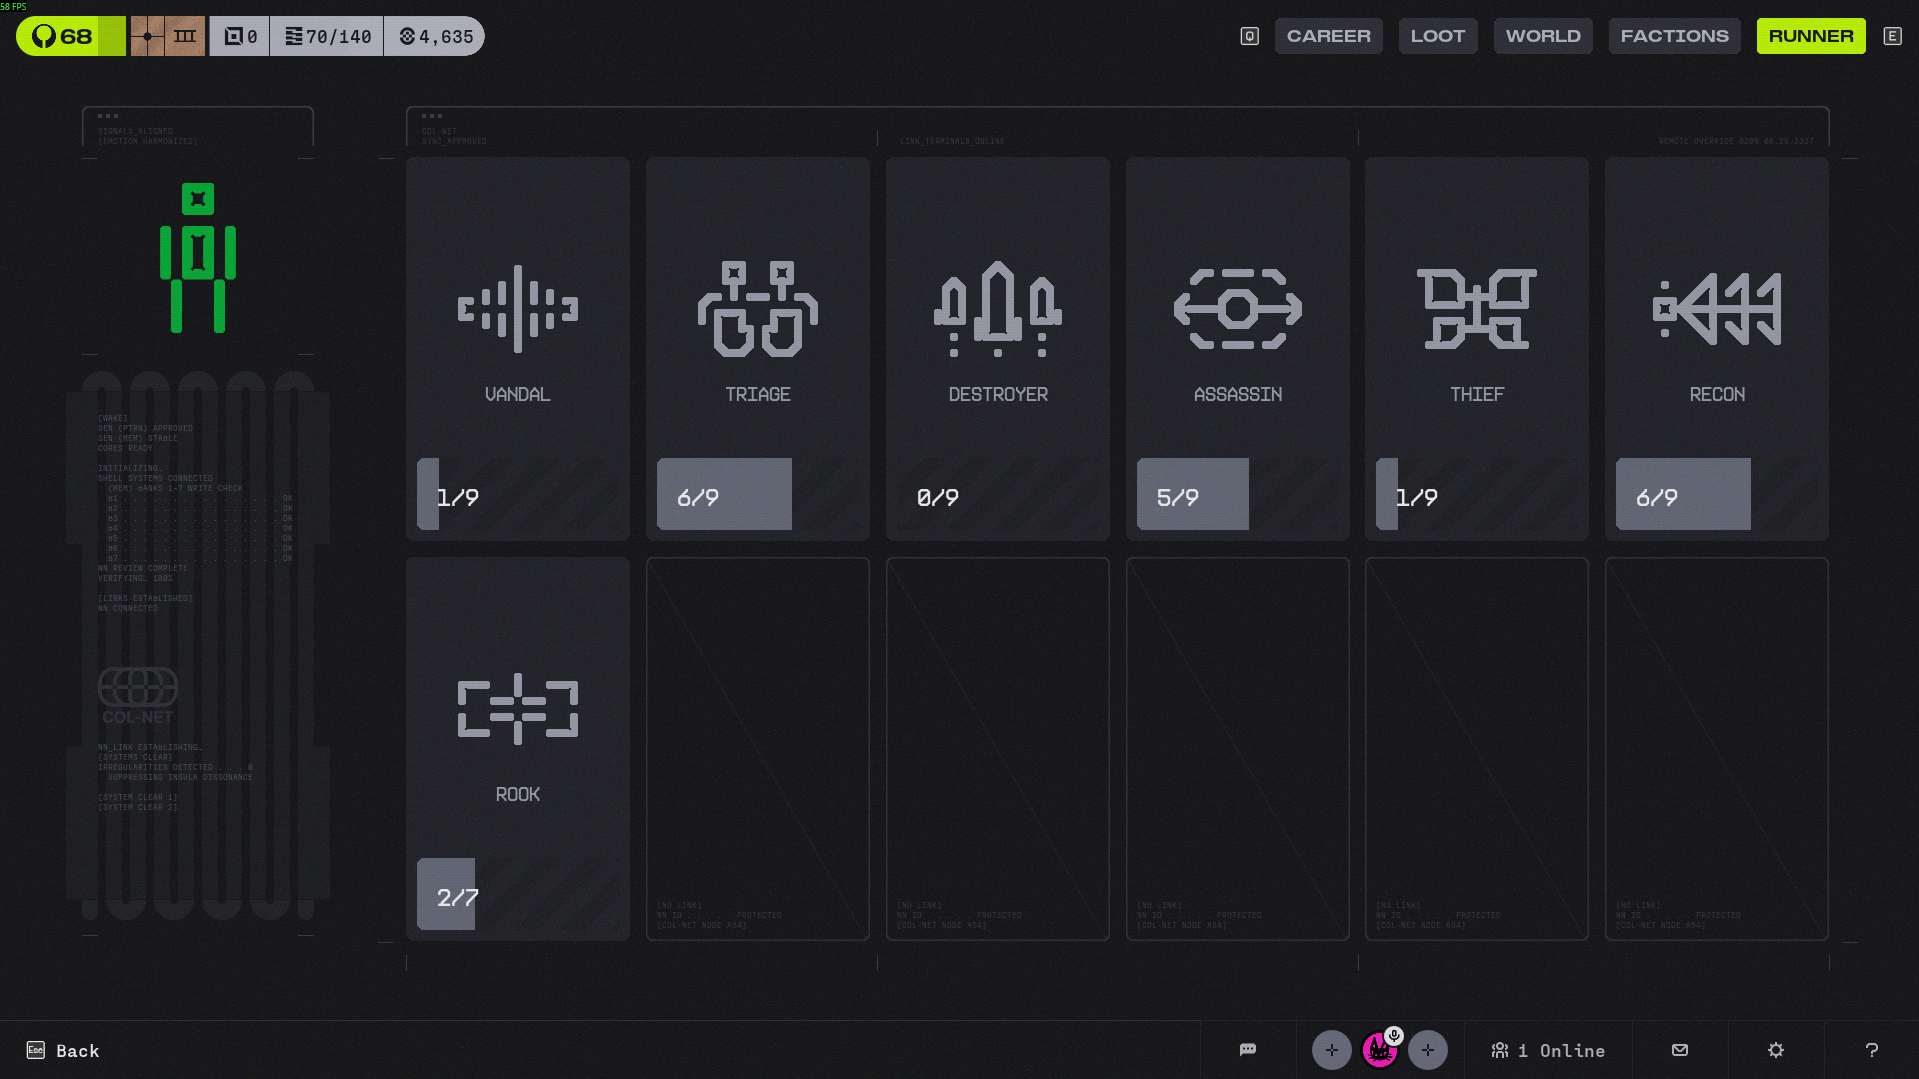Switch to the CAREER tab
Viewport: 1919px width, 1079px height.
[1328, 36]
